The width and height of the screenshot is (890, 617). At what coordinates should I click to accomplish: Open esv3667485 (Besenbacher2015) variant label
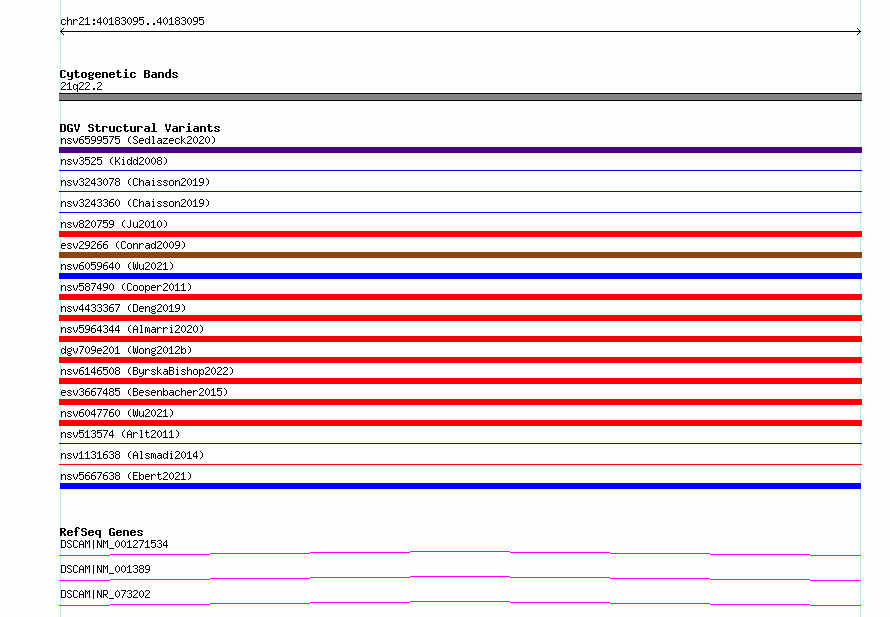[144, 392]
